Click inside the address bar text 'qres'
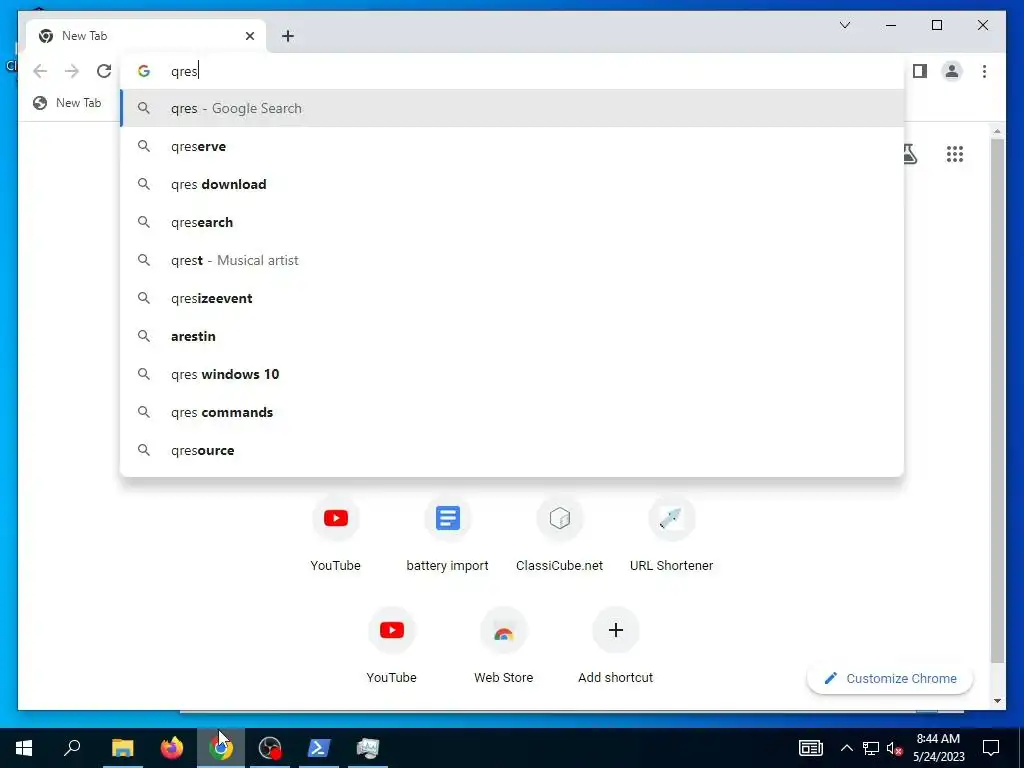The height and width of the screenshot is (768, 1024). [184, 71]
